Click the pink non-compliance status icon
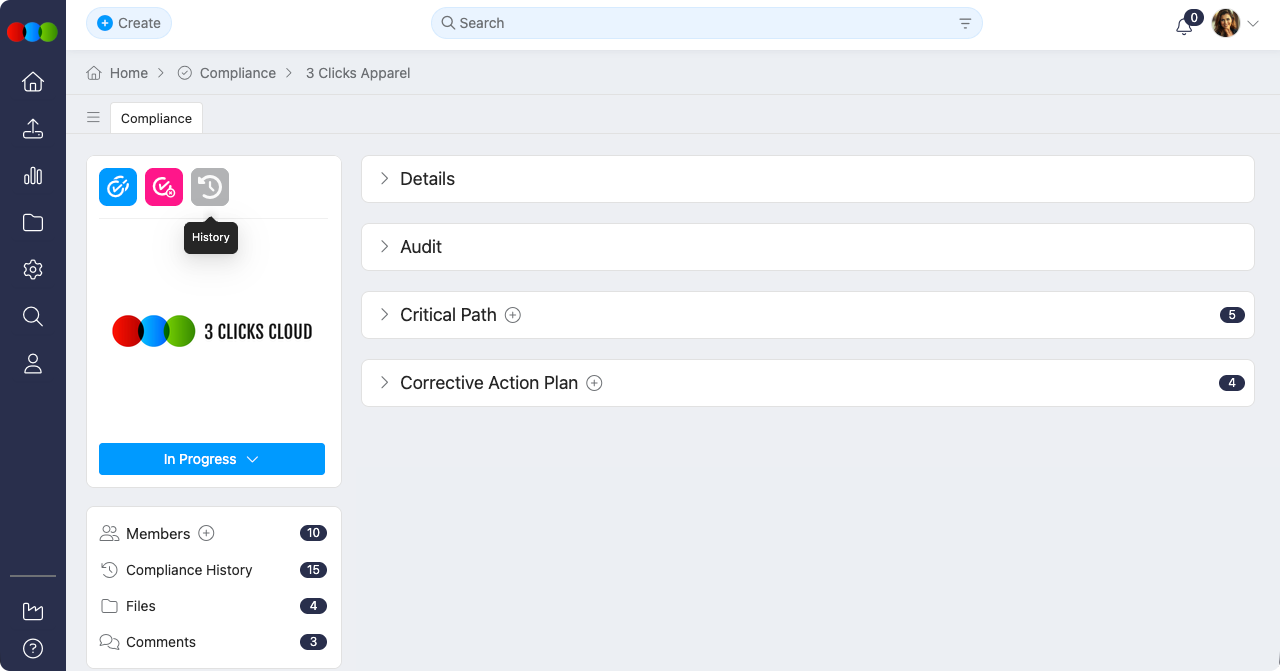 pos(163,186)
